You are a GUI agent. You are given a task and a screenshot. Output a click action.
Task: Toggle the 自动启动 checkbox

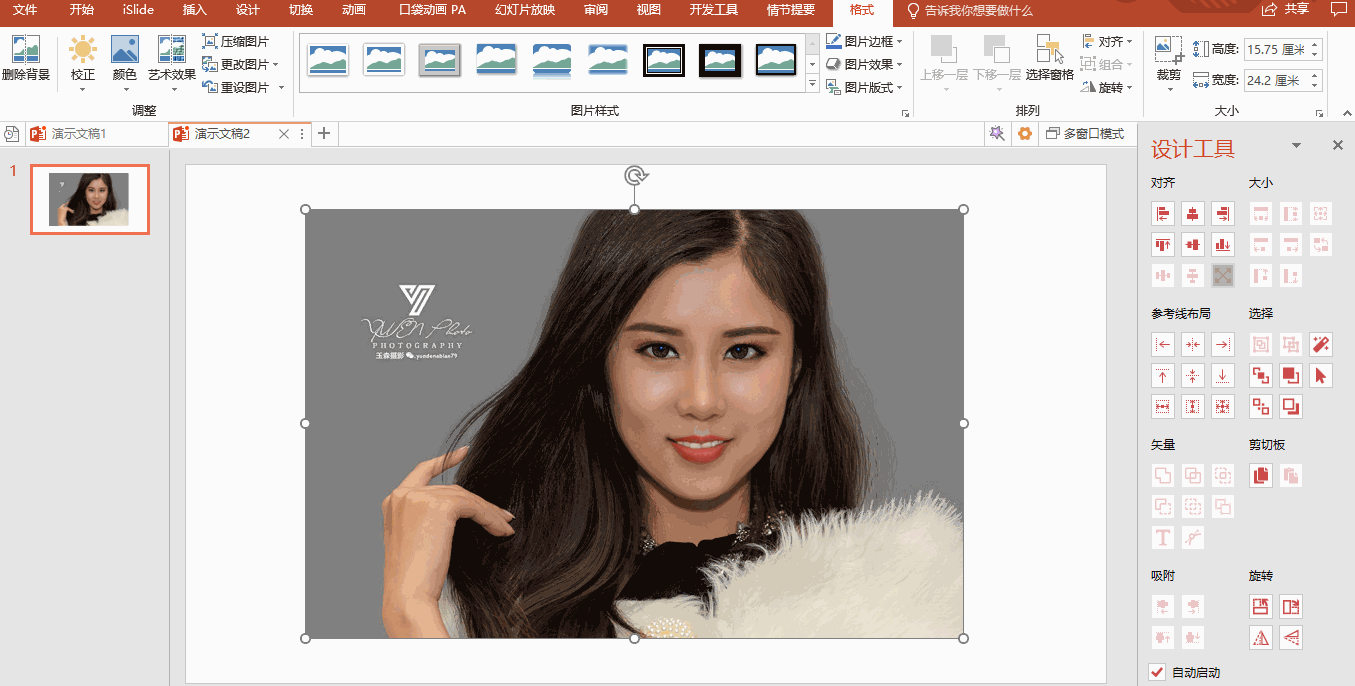(x=1157, y=672)
